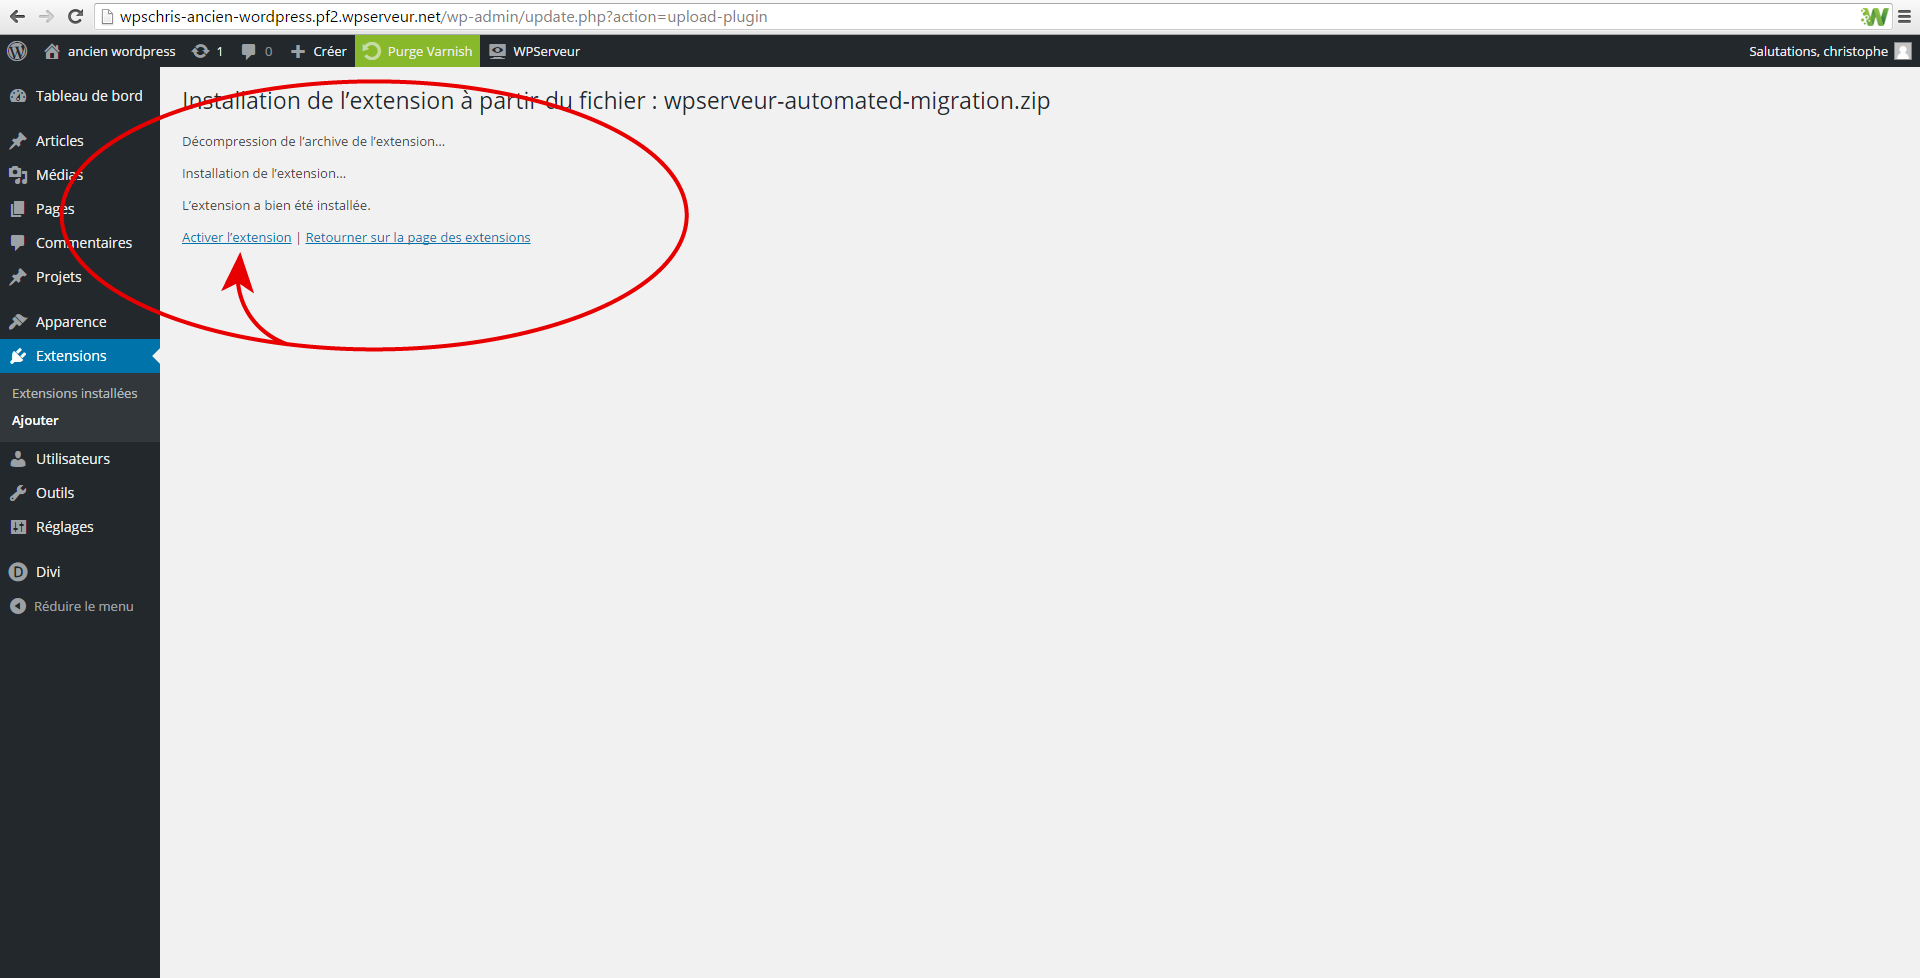
Task: Open Tableau de bord in sidebar
Action: [x=88, y=96]
